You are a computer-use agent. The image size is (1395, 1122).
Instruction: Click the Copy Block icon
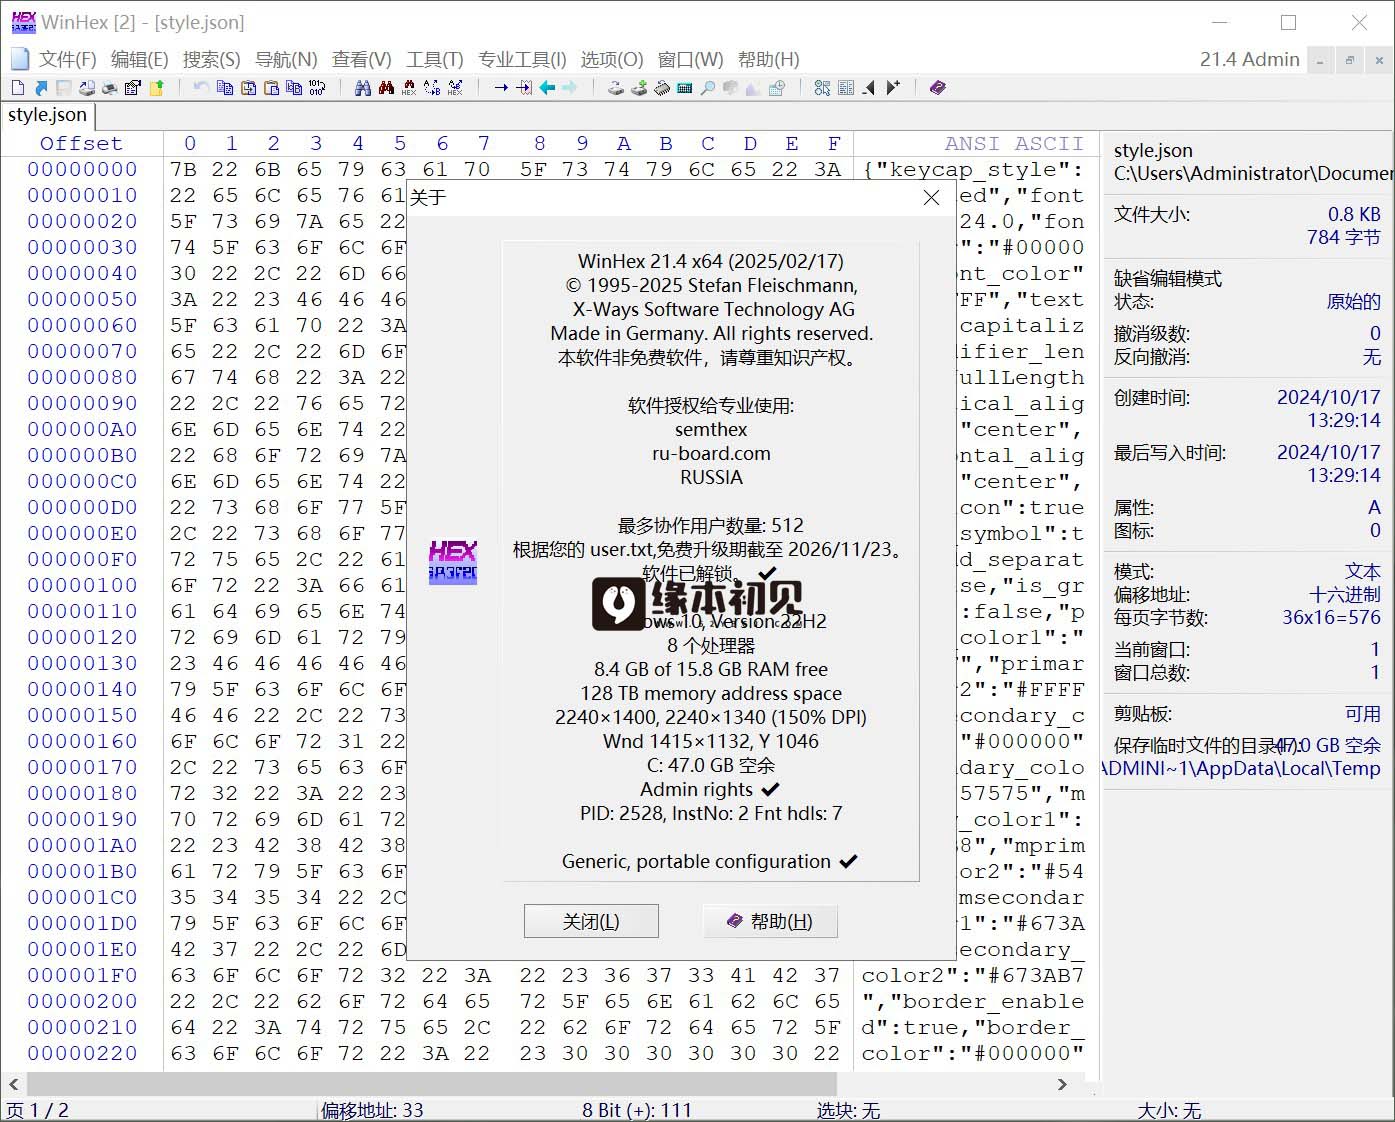point(224,88)
